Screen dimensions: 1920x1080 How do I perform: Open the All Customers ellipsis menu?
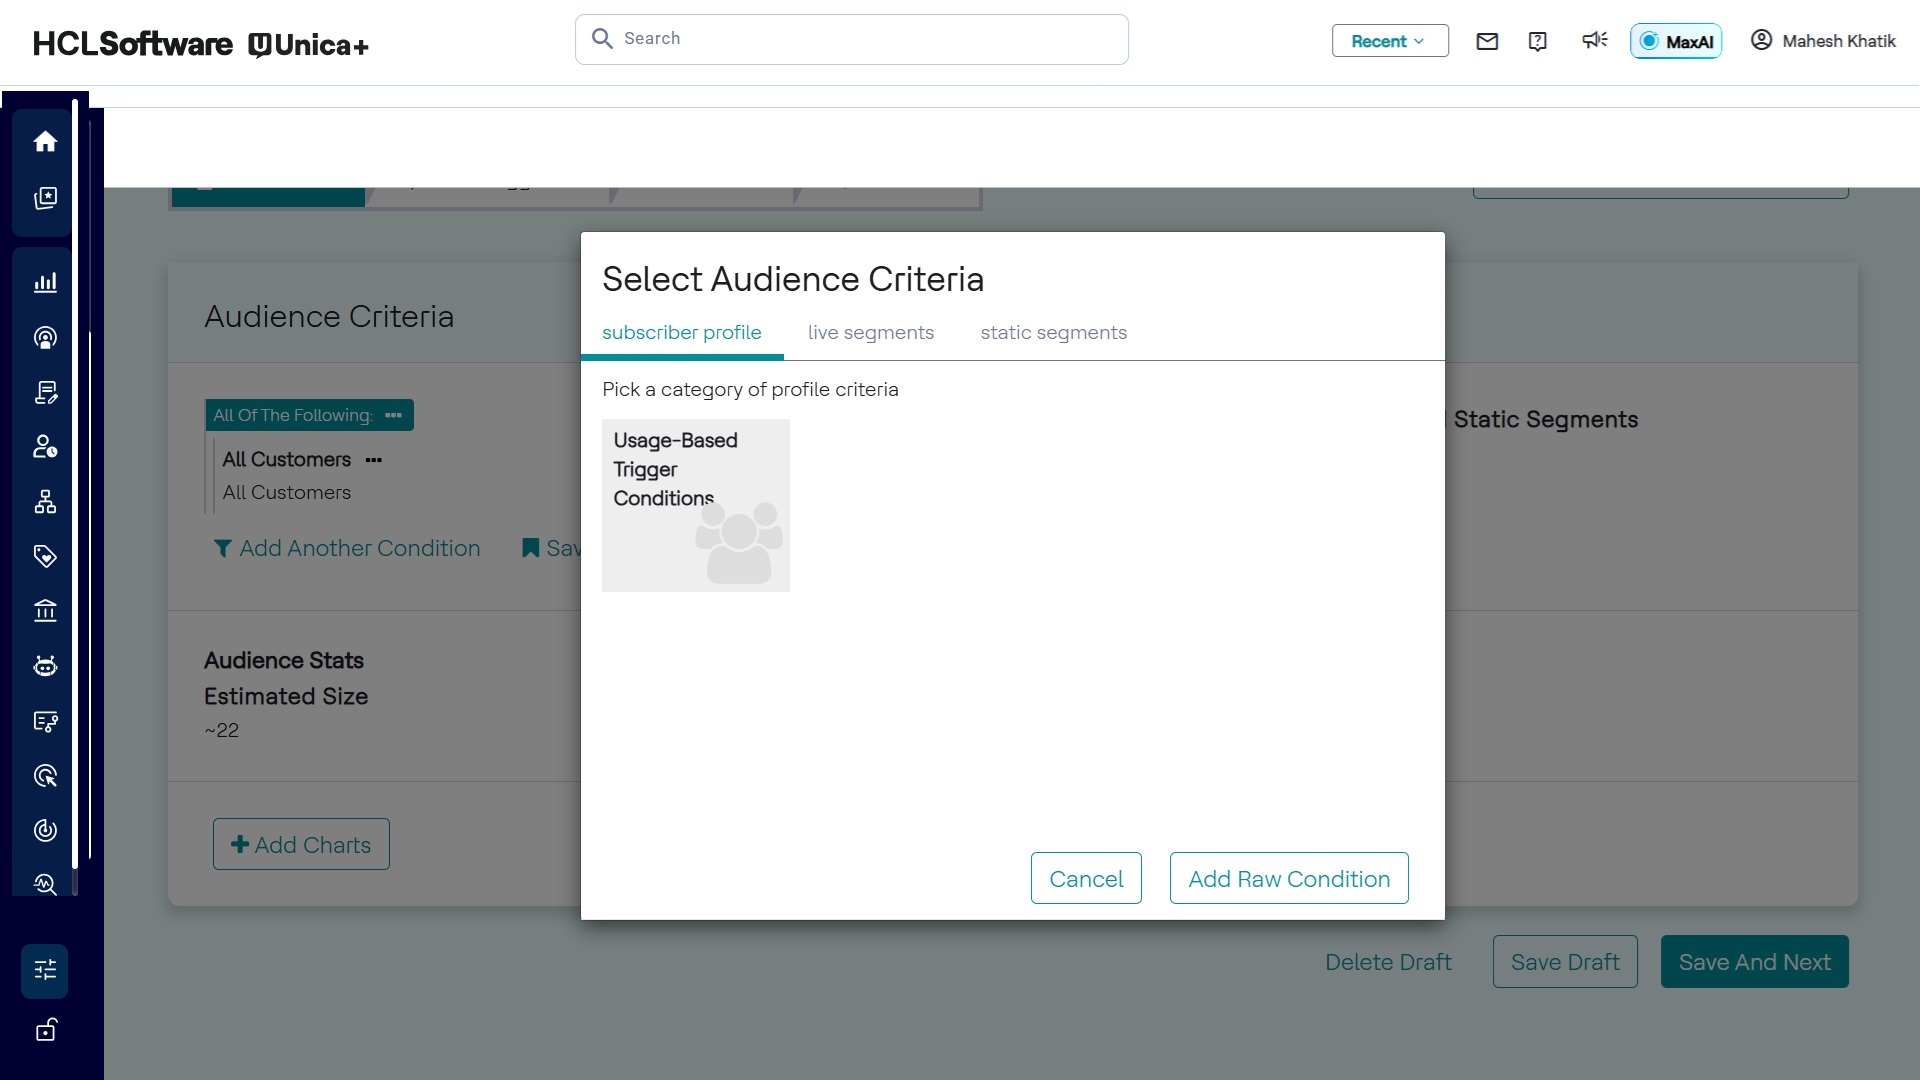tap(374, 460)
